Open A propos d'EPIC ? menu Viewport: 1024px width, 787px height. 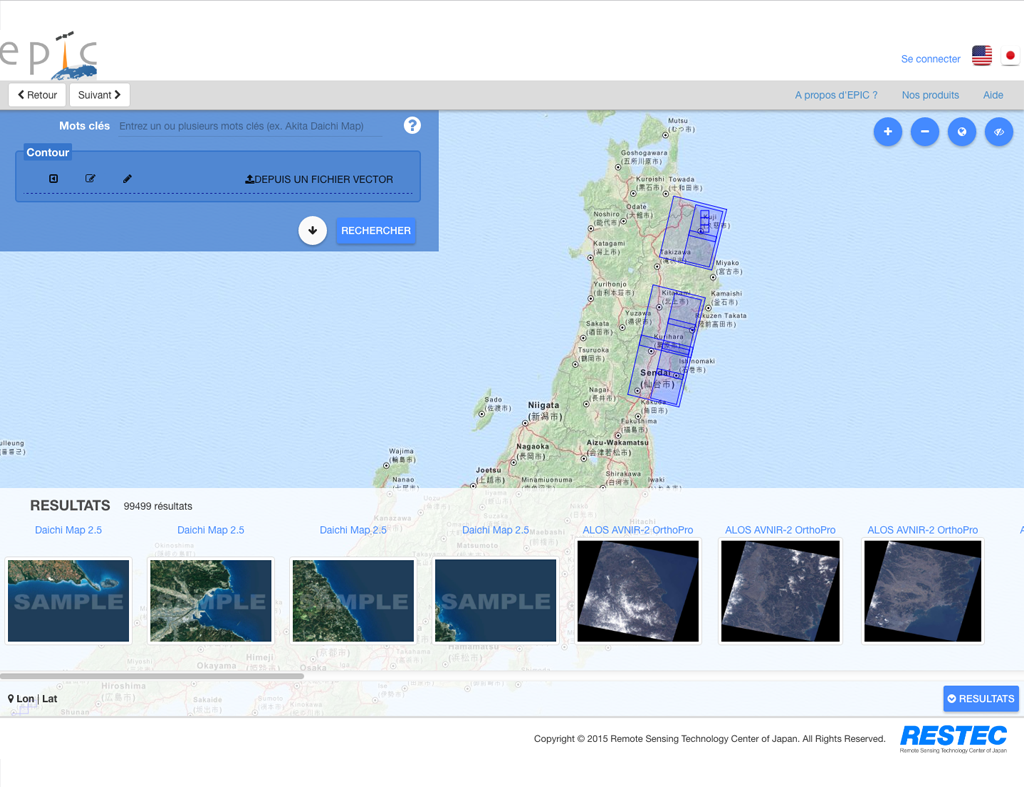point(836,95)
